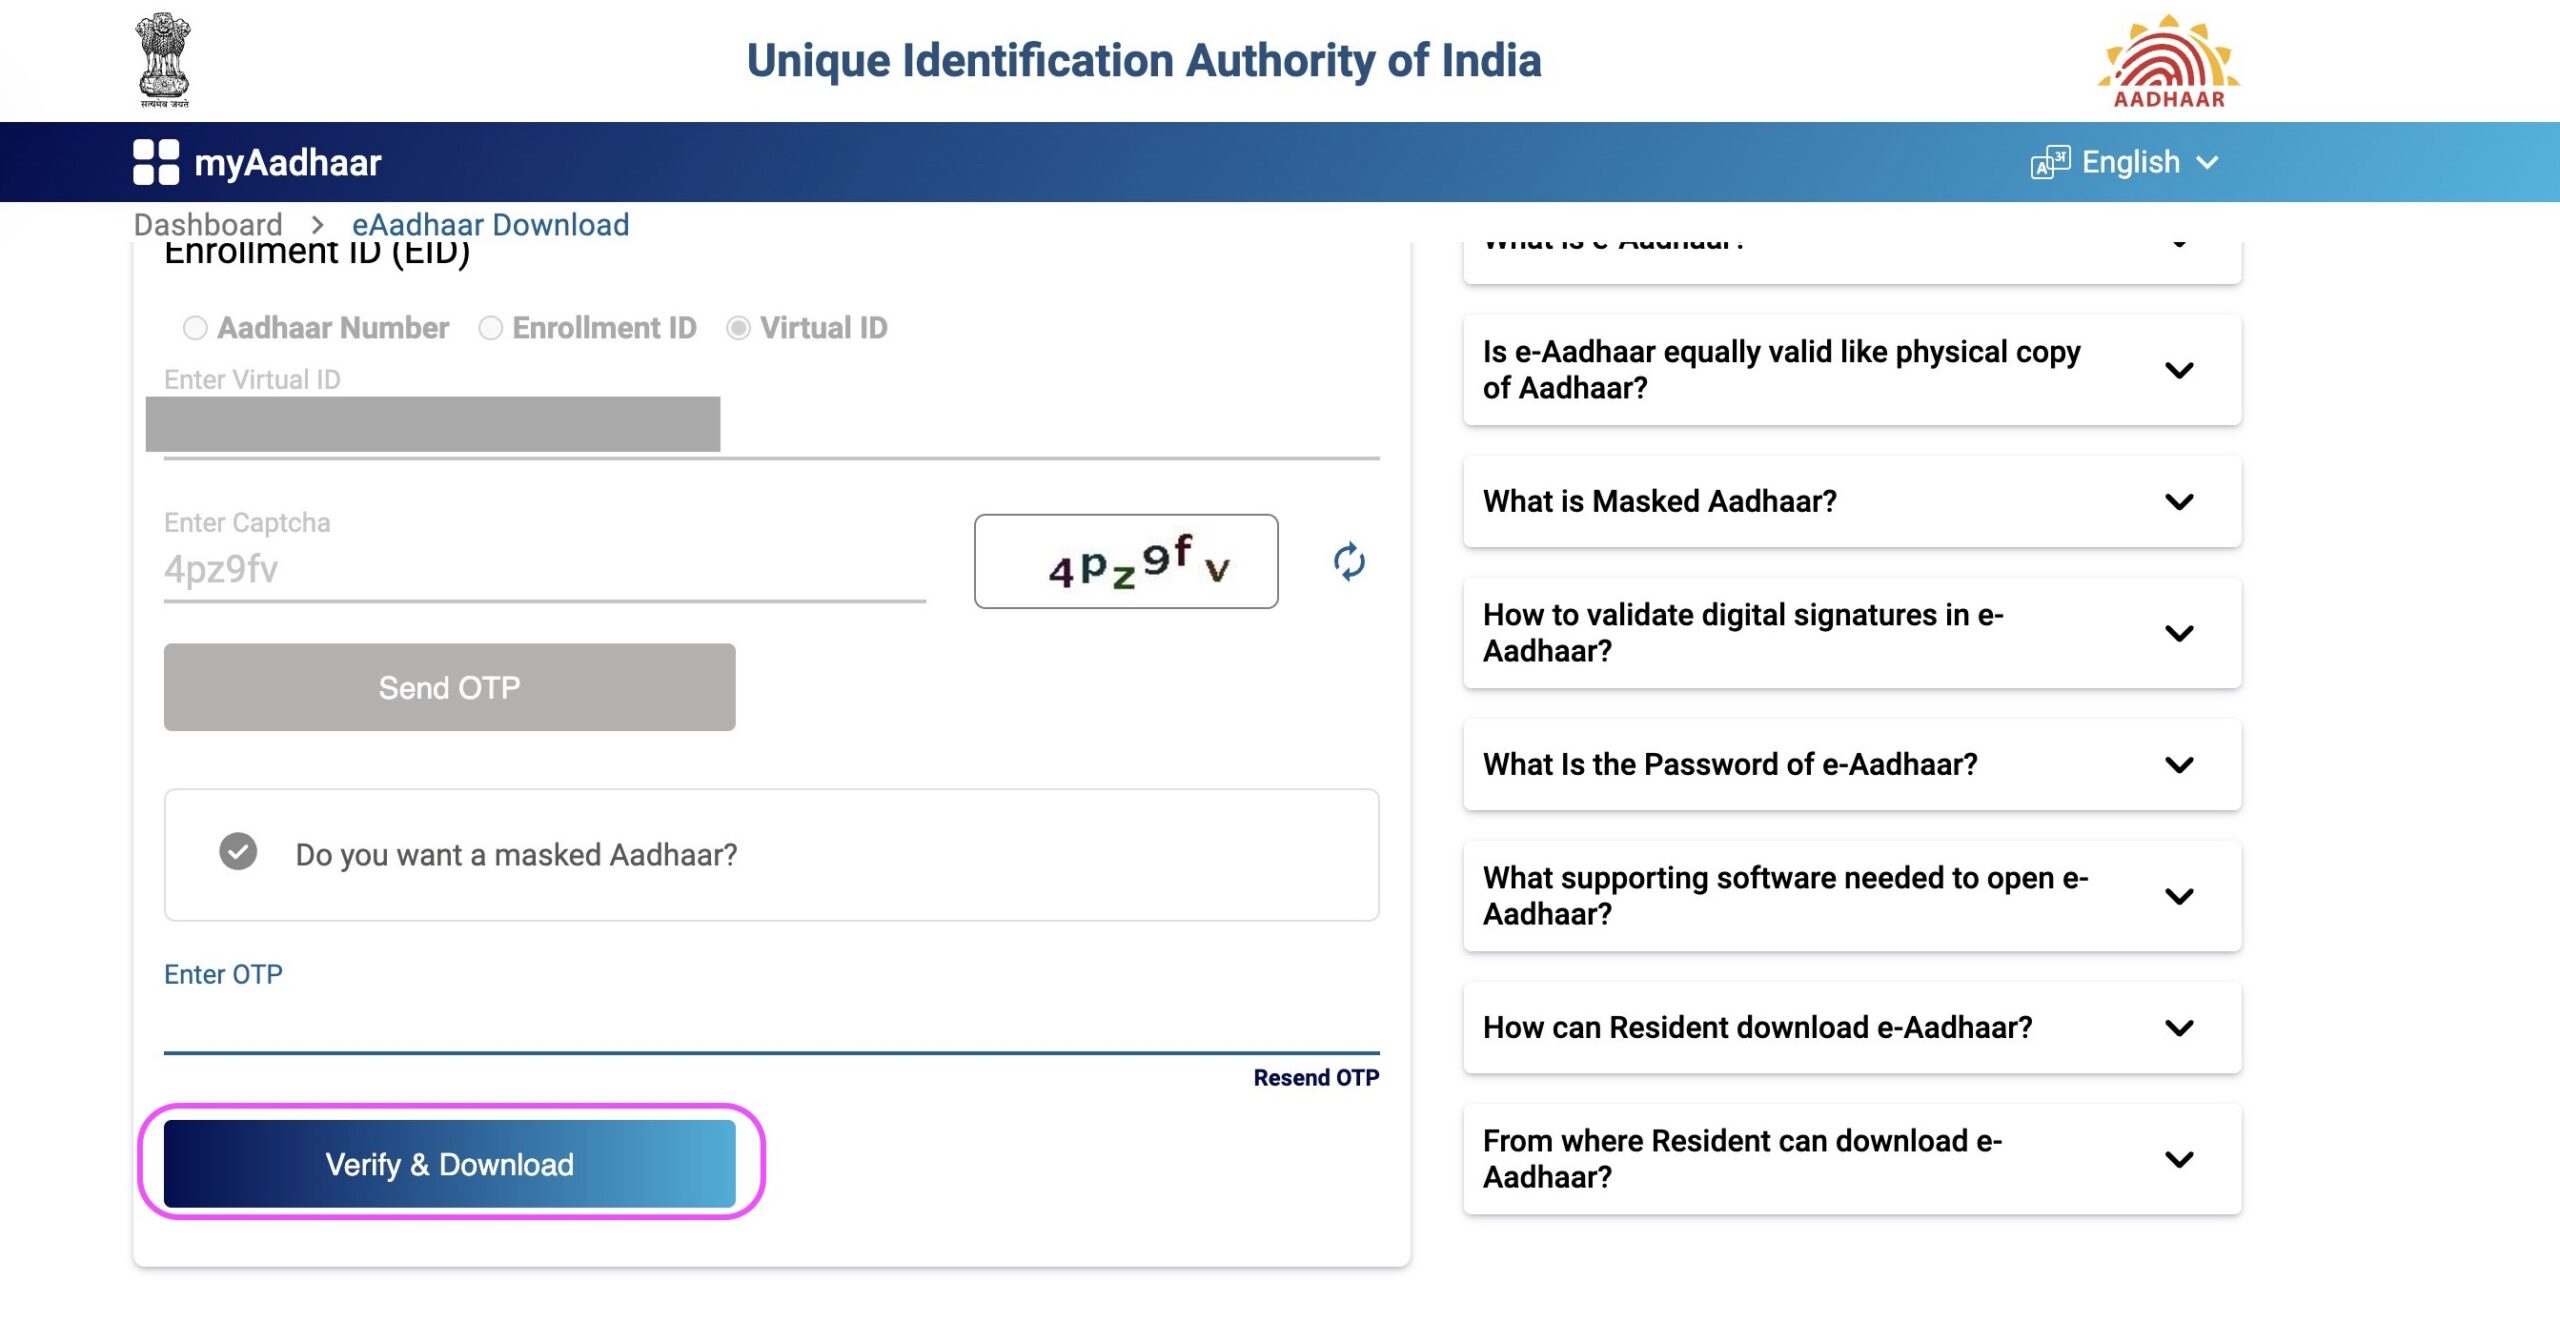Click the Verify & Download button
Viewport: 2560px width, 1323px height.
point(449,1163)
